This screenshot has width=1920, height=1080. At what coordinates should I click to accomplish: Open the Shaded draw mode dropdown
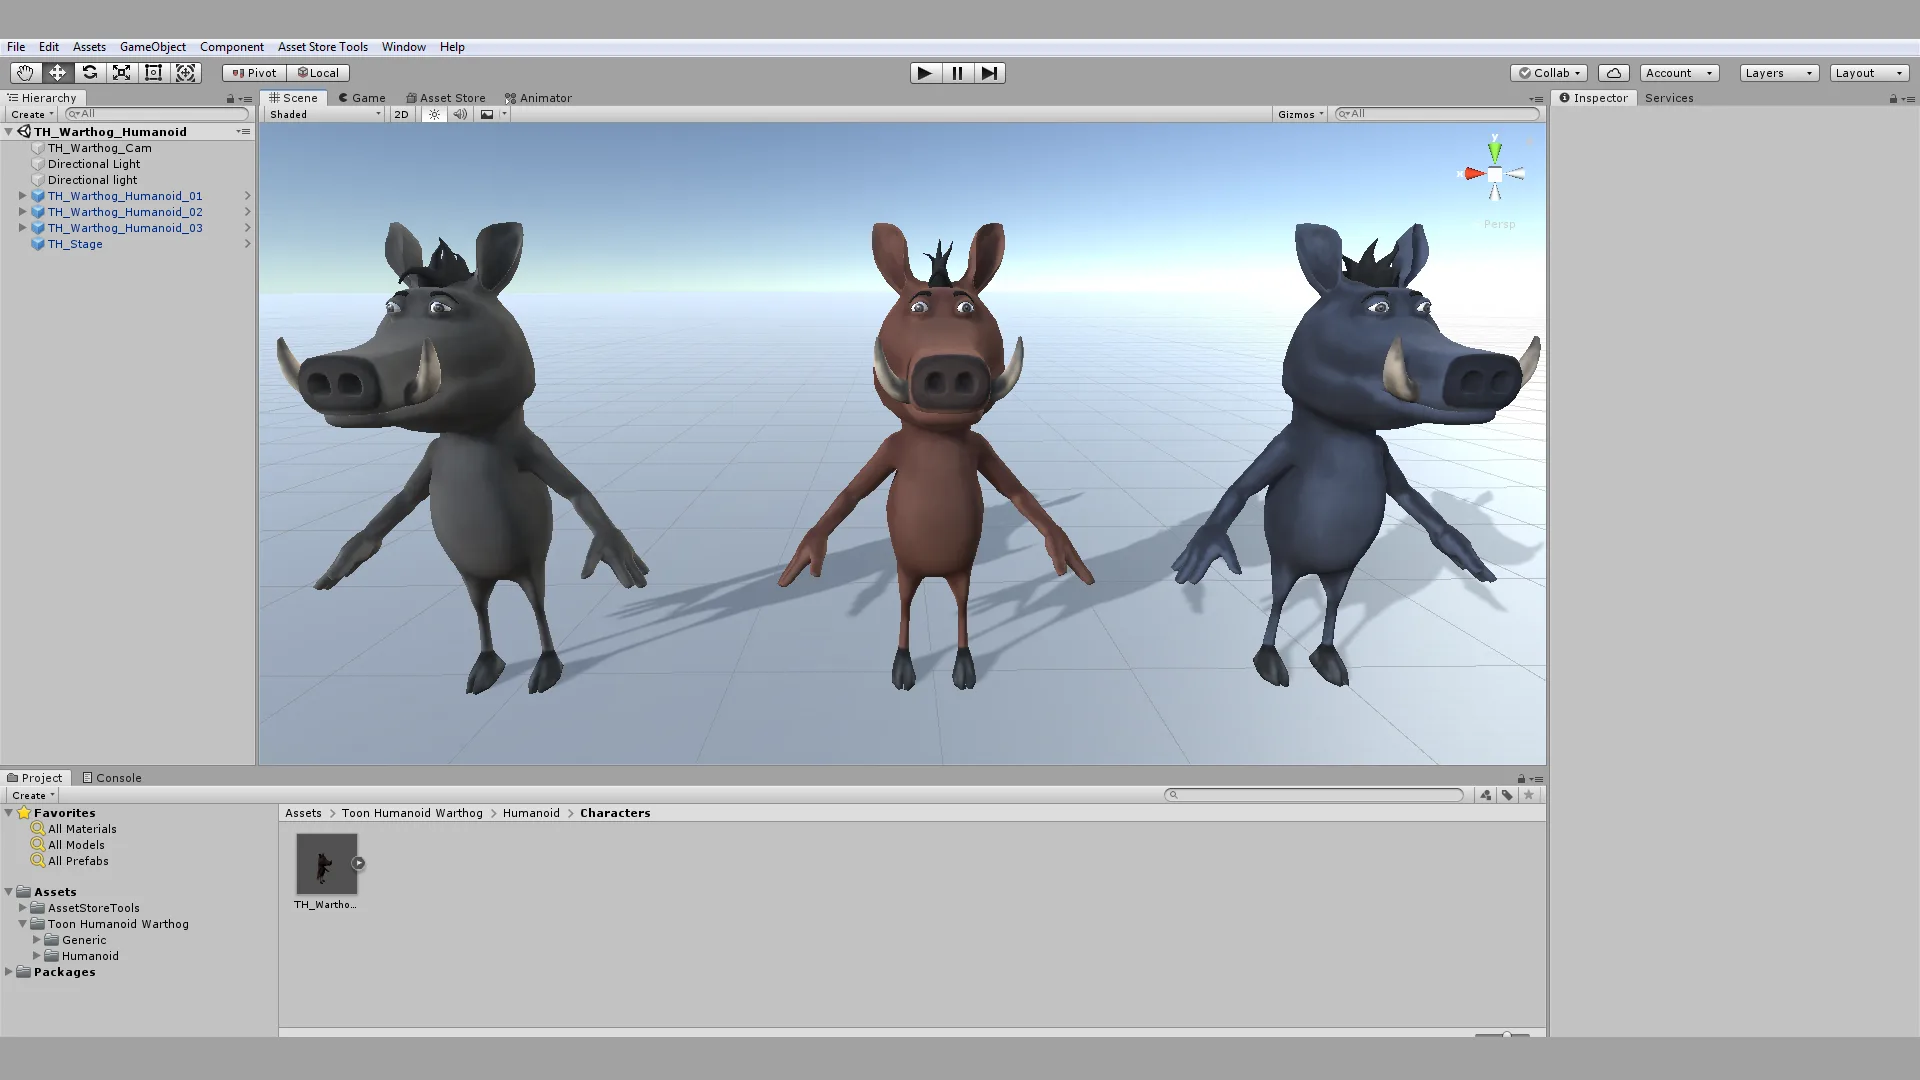325,114
